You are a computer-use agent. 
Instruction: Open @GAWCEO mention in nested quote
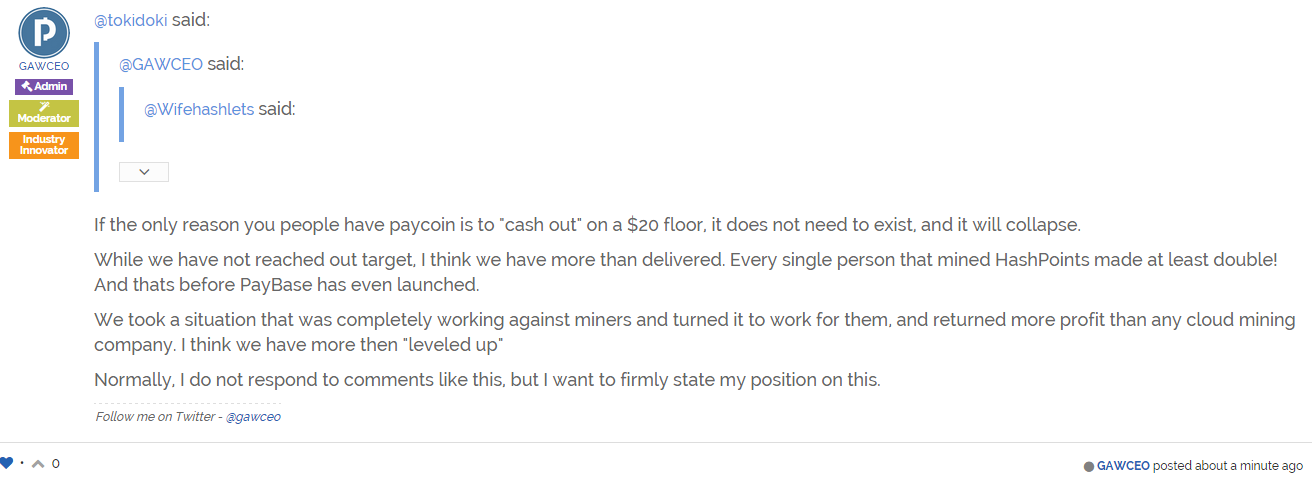tap(161, 64)
